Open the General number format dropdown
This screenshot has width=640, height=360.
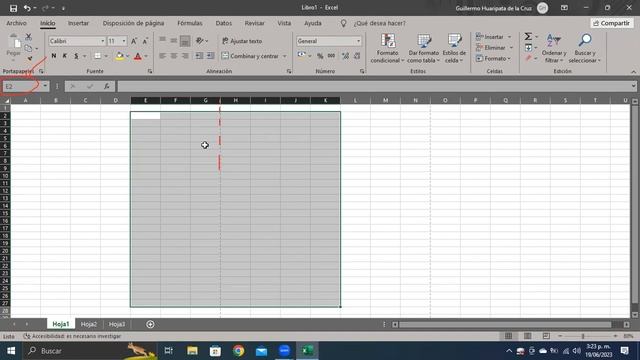pos(358,41)
